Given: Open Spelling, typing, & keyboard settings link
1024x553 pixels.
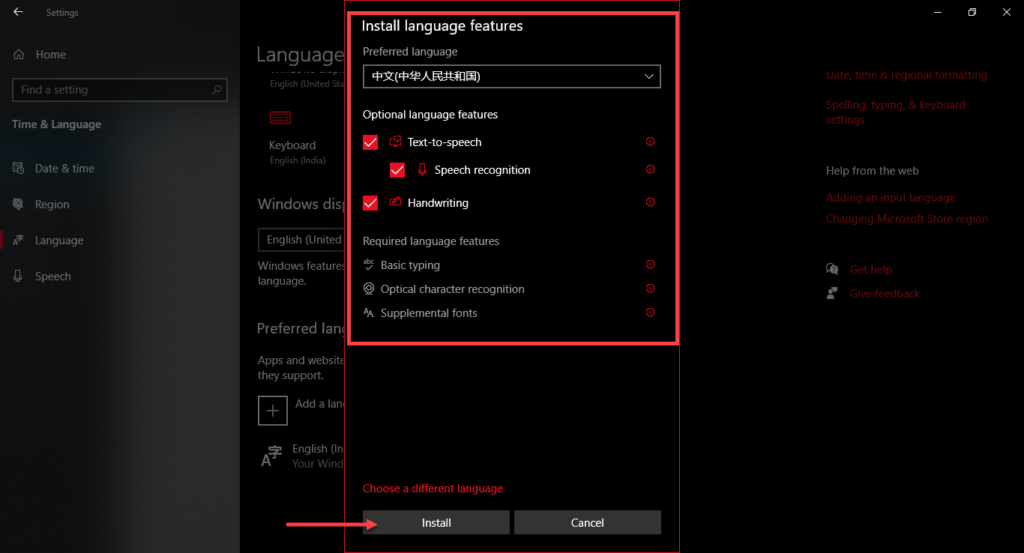Looking at the screenshot, I should (895, 112).
